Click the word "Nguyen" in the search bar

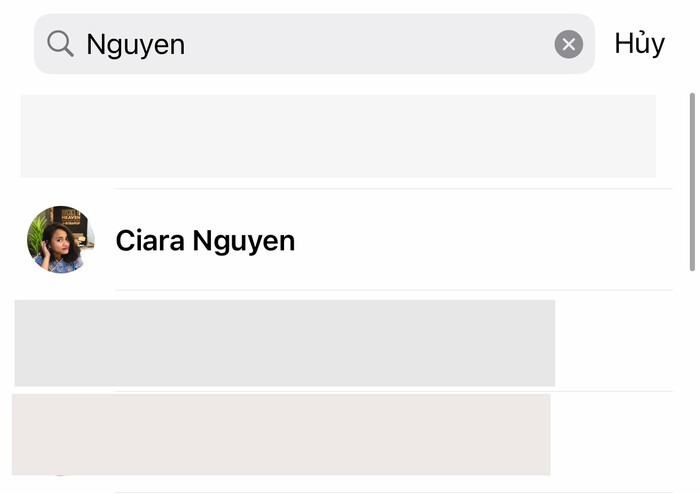[x=135, y=44]
